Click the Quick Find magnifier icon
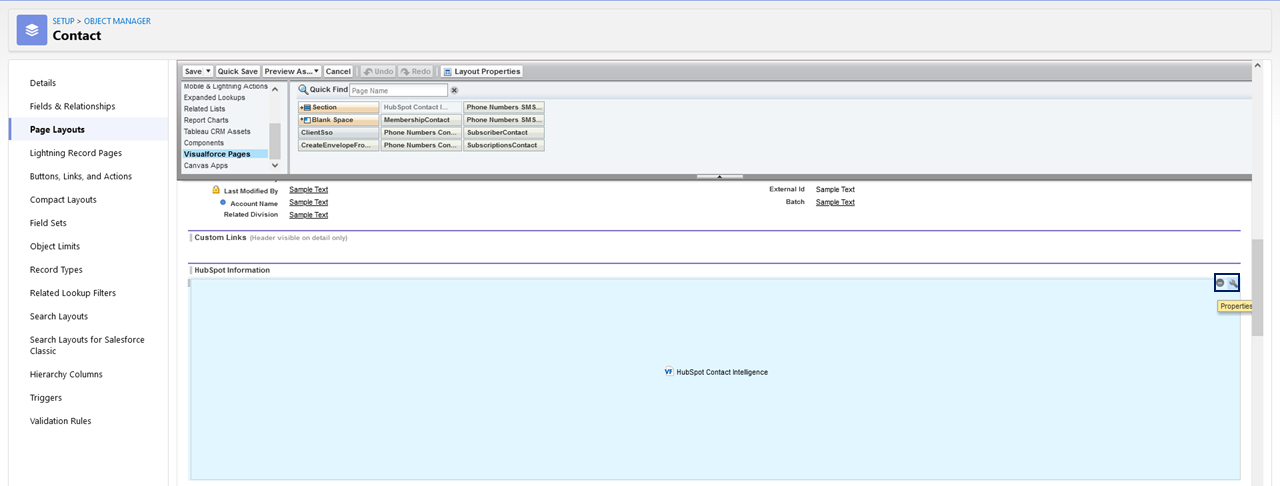1280x486 pixels. coord(303,90)
